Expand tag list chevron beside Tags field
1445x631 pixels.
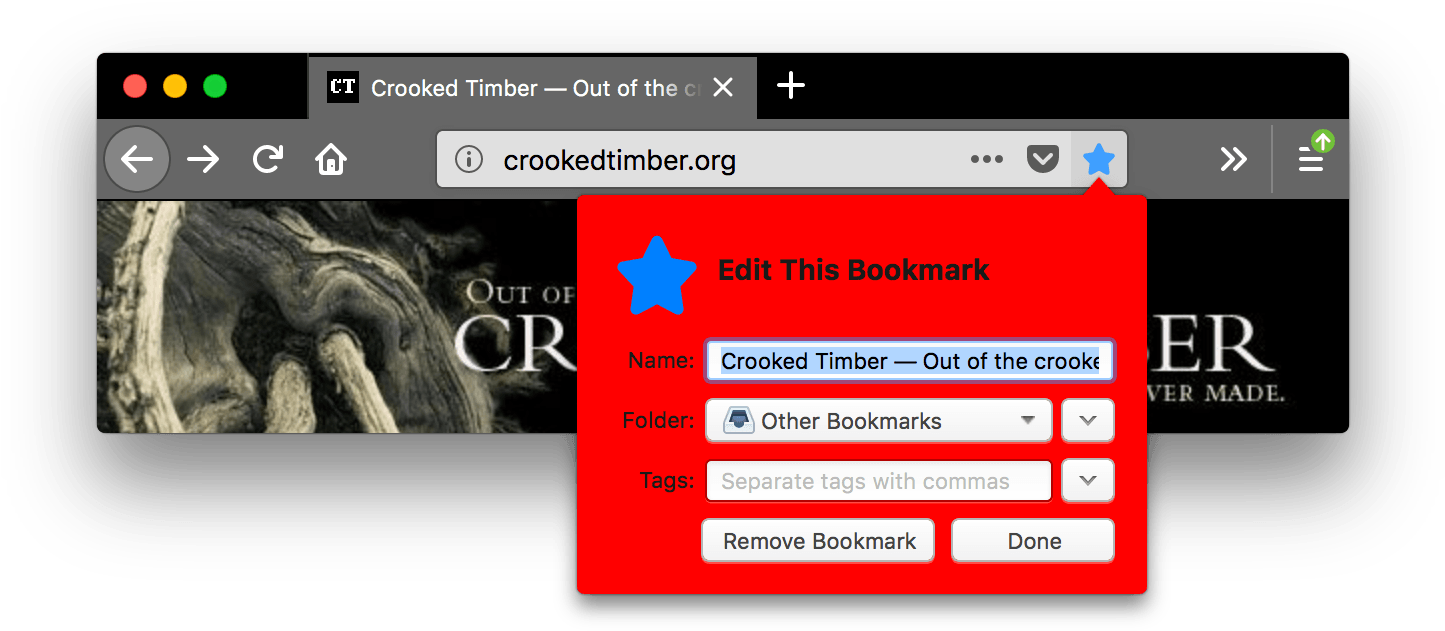(x=1088, y=481)
